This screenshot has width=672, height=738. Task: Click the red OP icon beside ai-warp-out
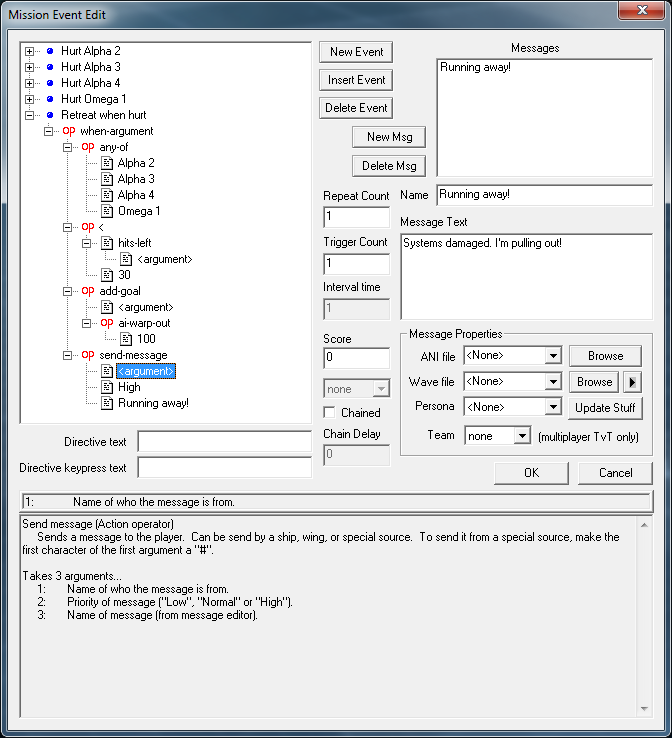click(x=107, y=323)
